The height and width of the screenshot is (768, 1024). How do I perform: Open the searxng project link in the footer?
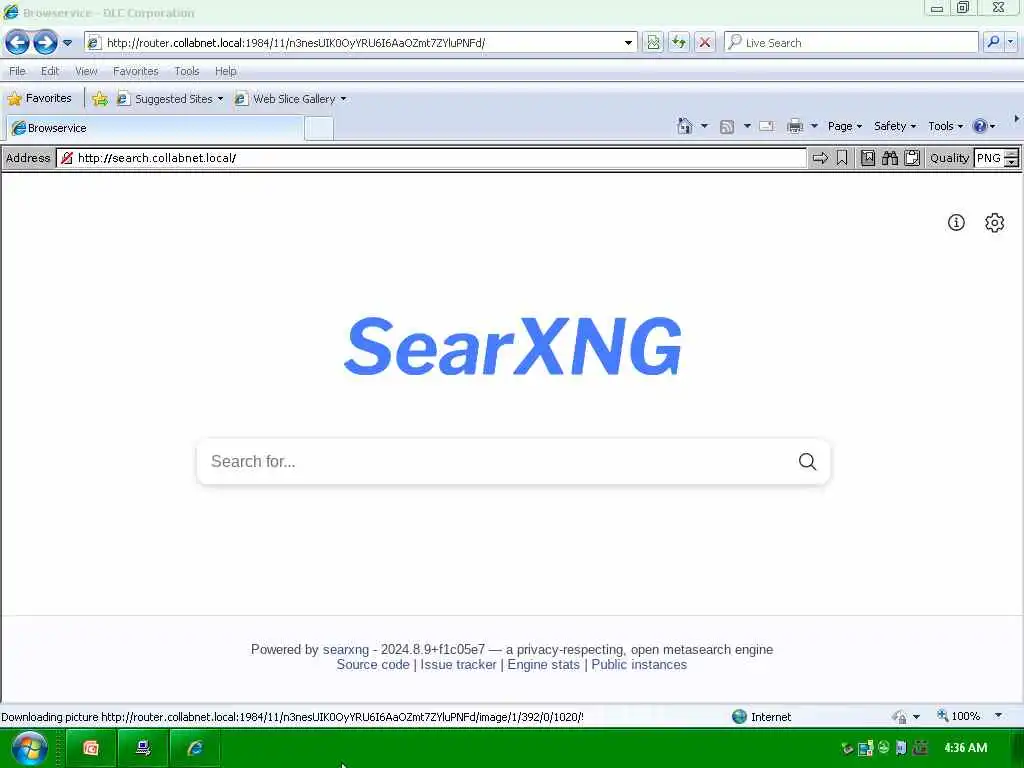(x=346, y=650)
